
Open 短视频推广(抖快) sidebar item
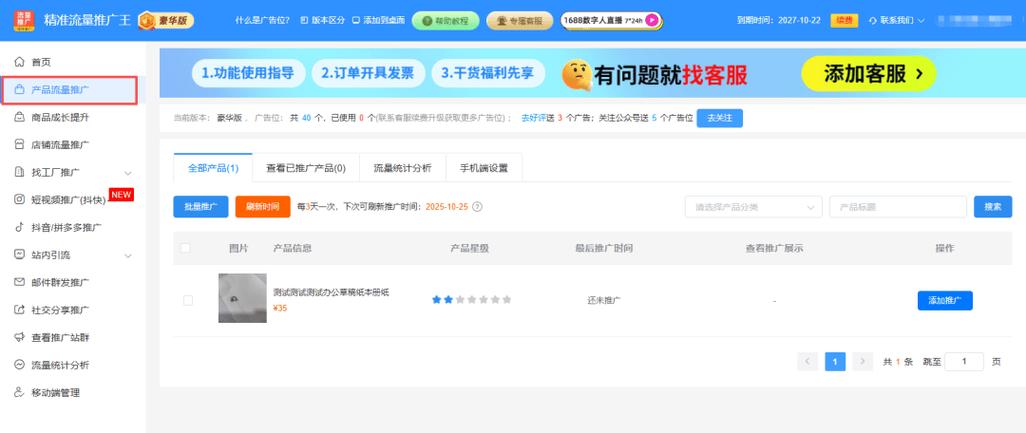(x=68, y=200)
